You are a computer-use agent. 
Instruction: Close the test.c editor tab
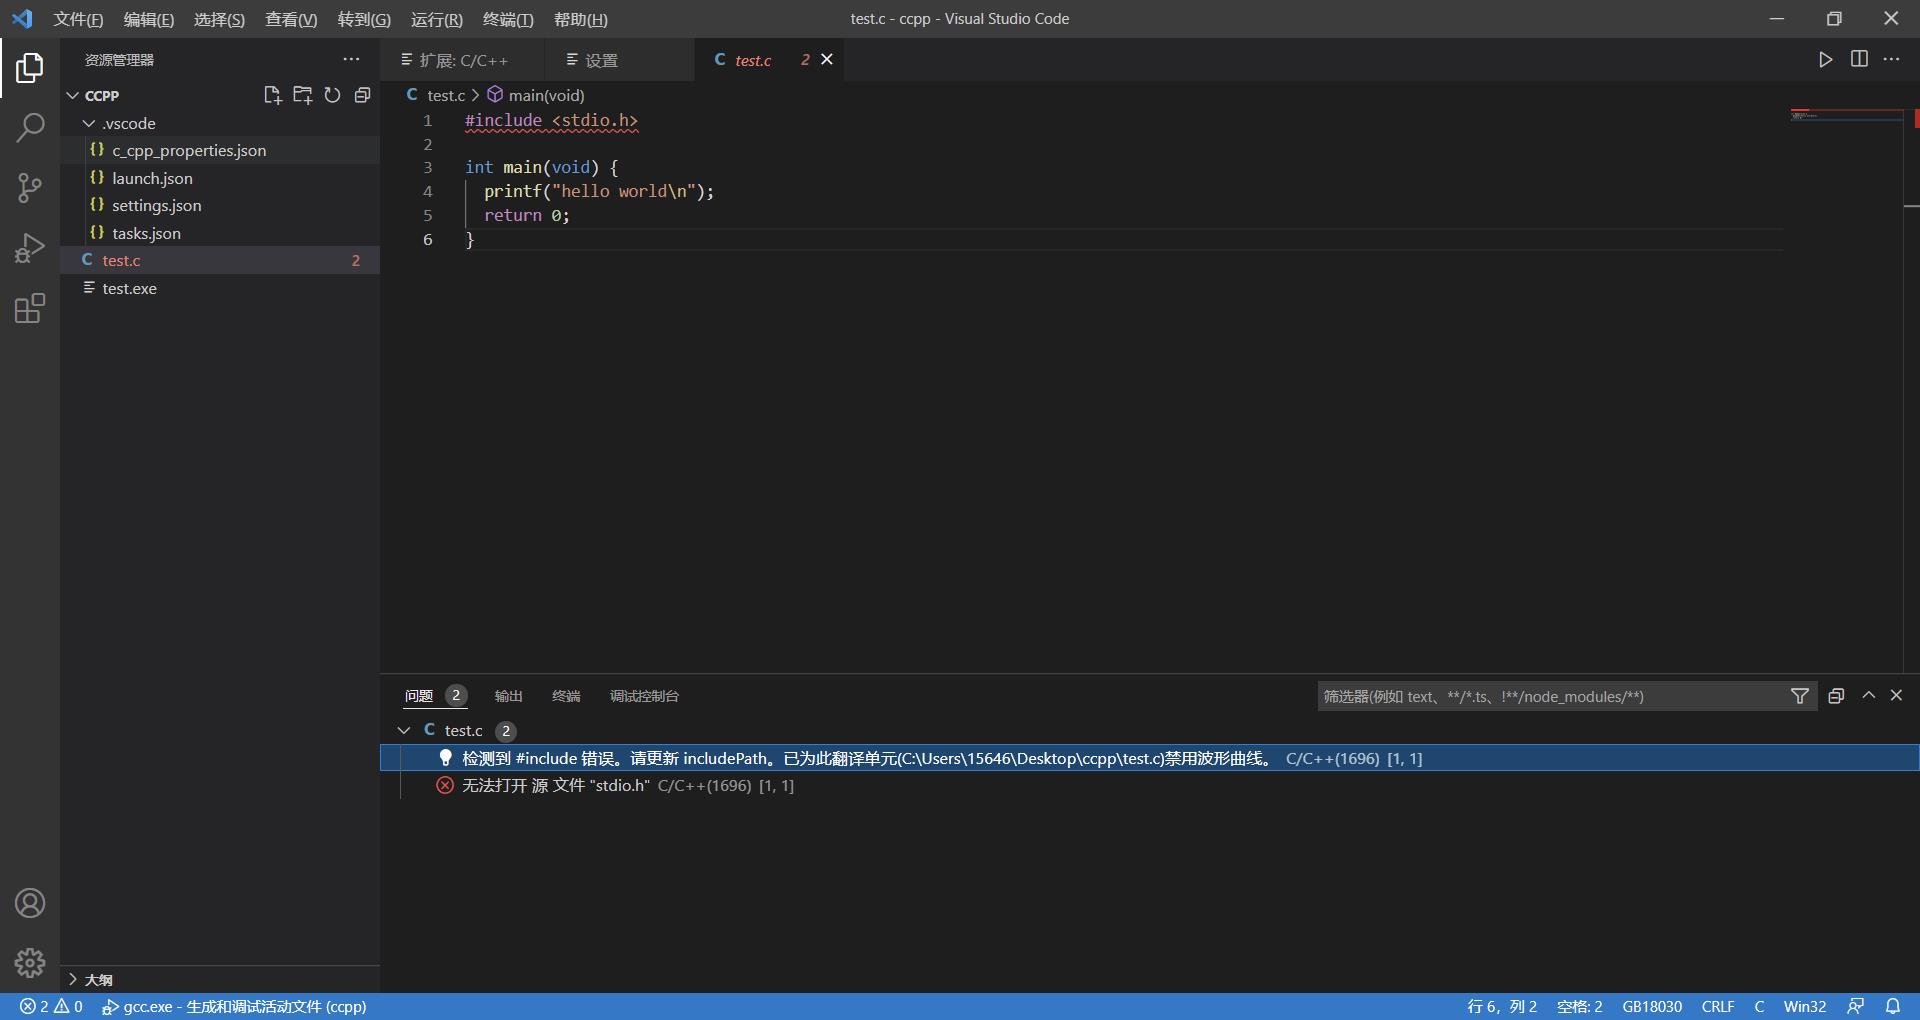coord(827,59)
